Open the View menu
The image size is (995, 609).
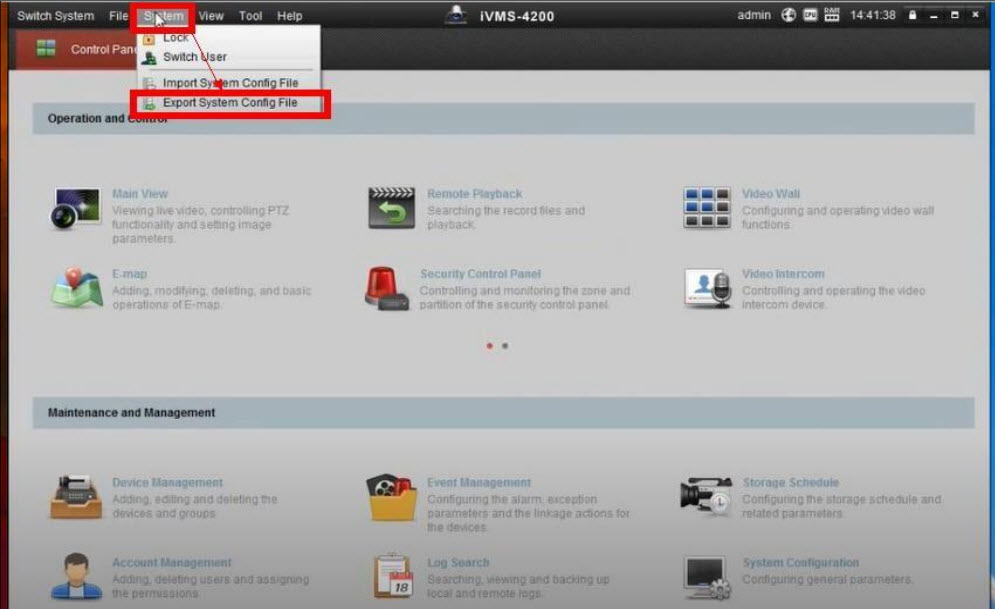click(211, 16)
